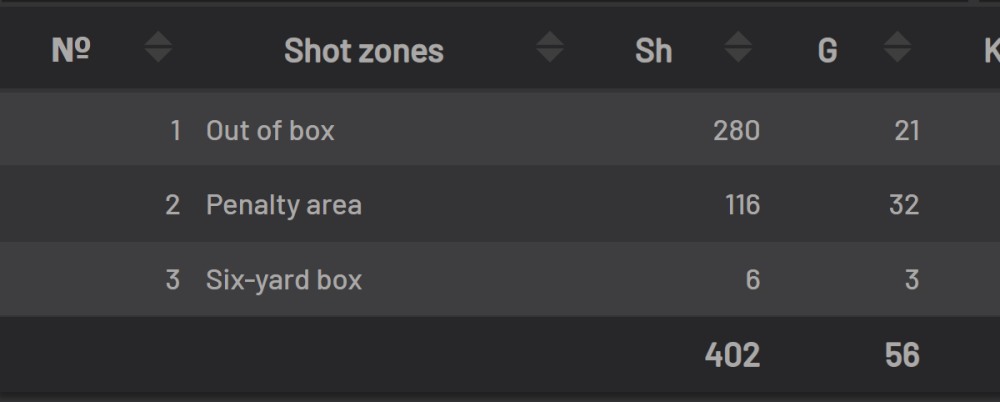Click the 32 goals cell

[904, 205]
